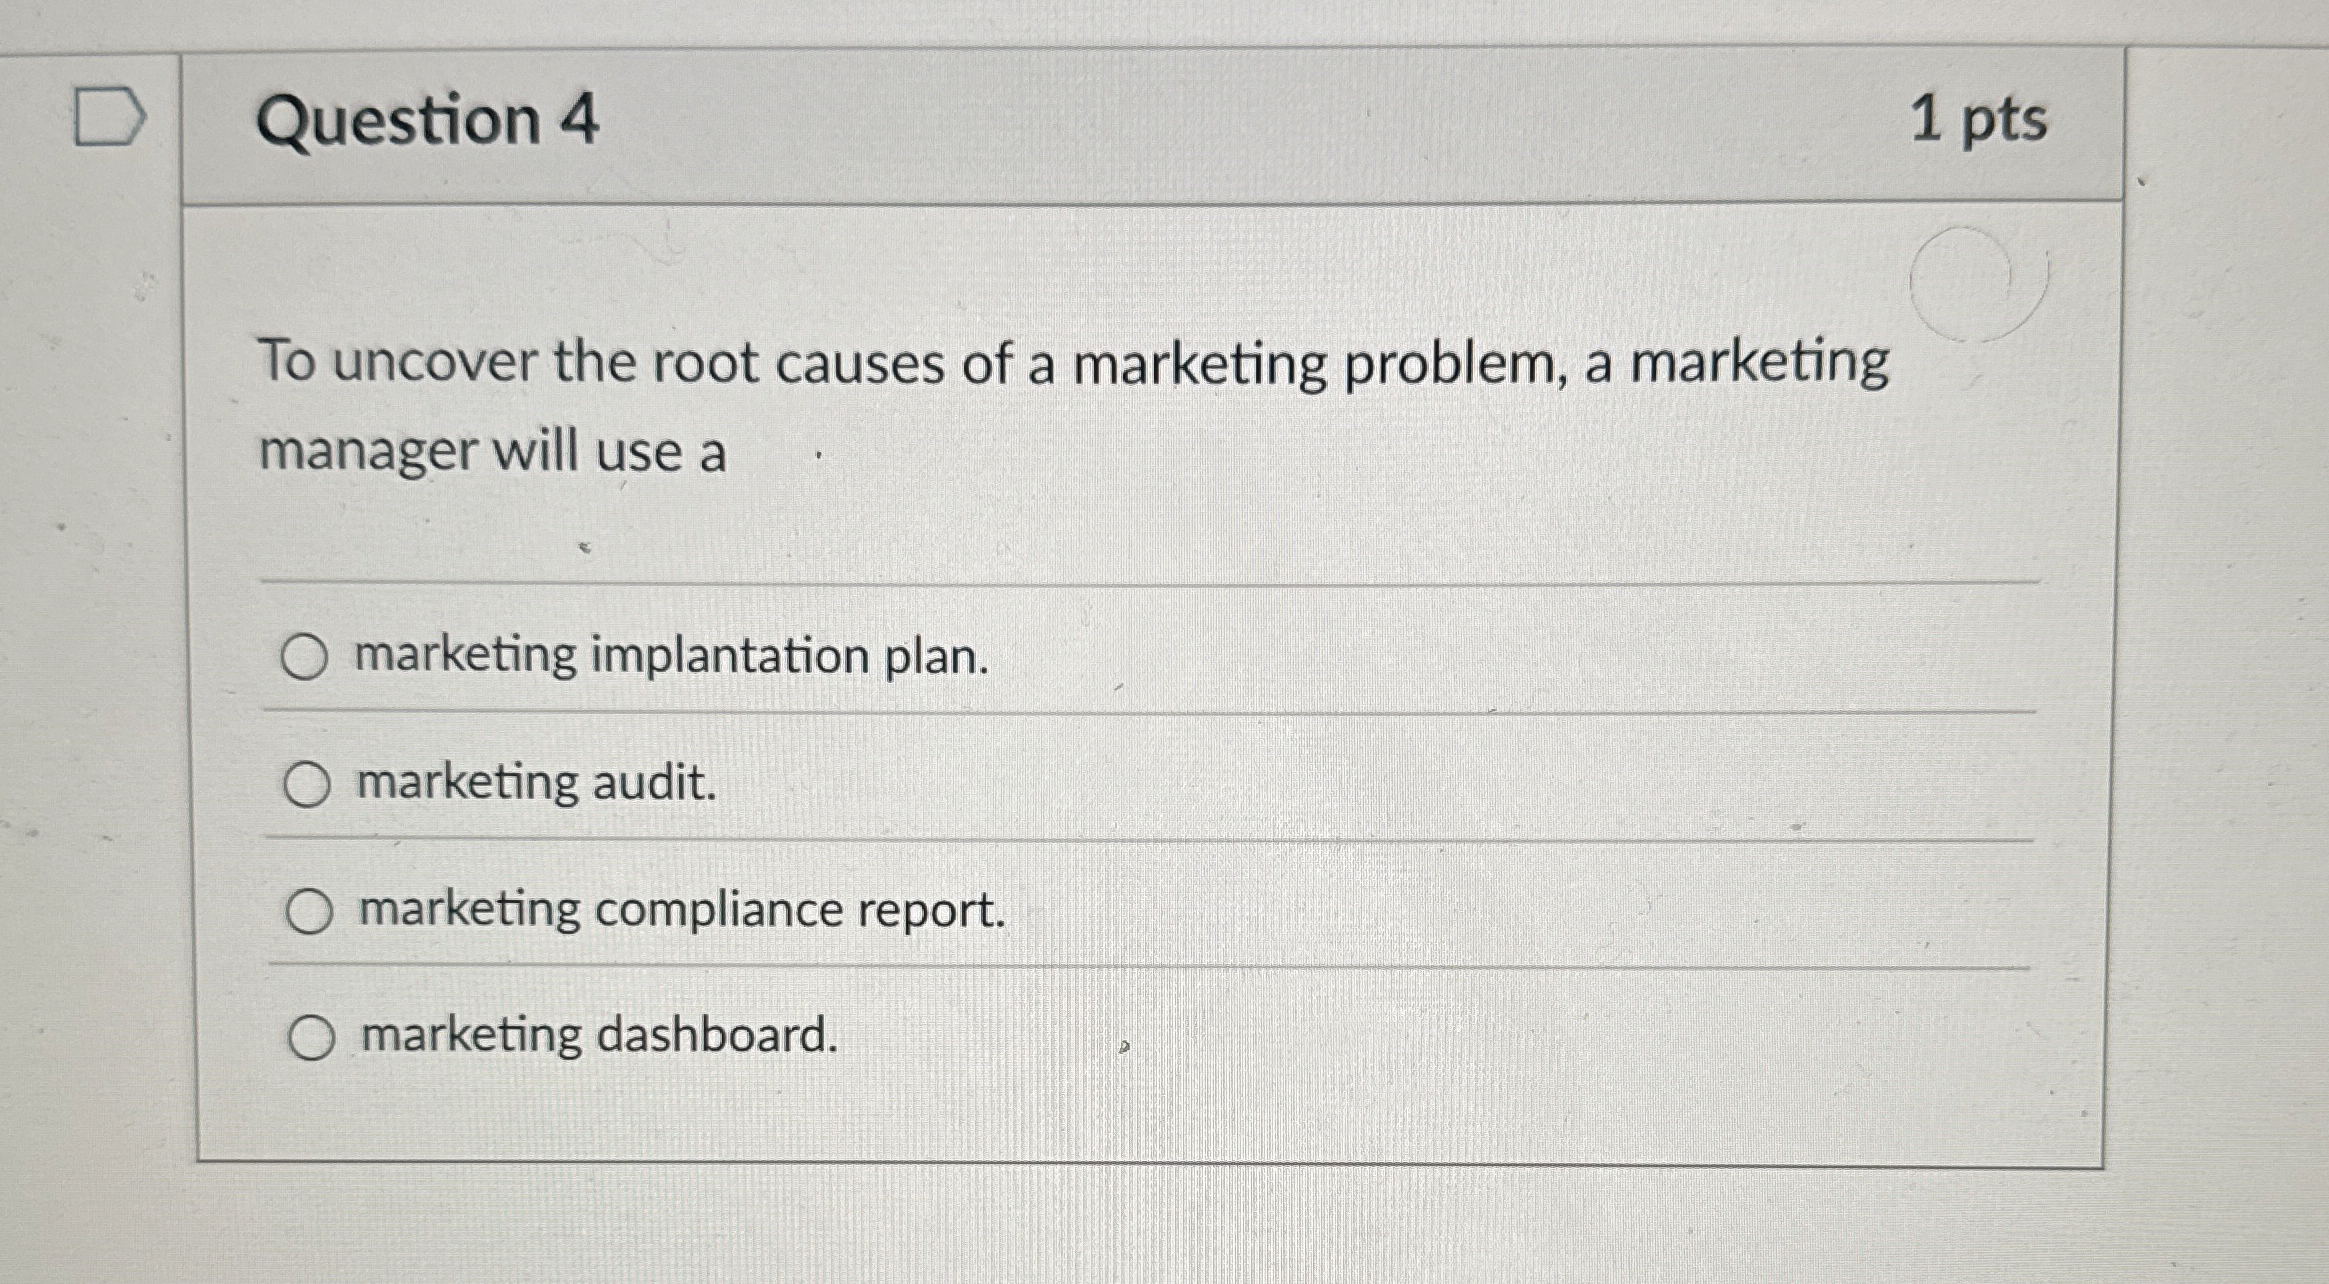Select the radio button for marketing implantation plan
The width and height of the screenshot is (2329, 1284).
click(x=304, y=658)
